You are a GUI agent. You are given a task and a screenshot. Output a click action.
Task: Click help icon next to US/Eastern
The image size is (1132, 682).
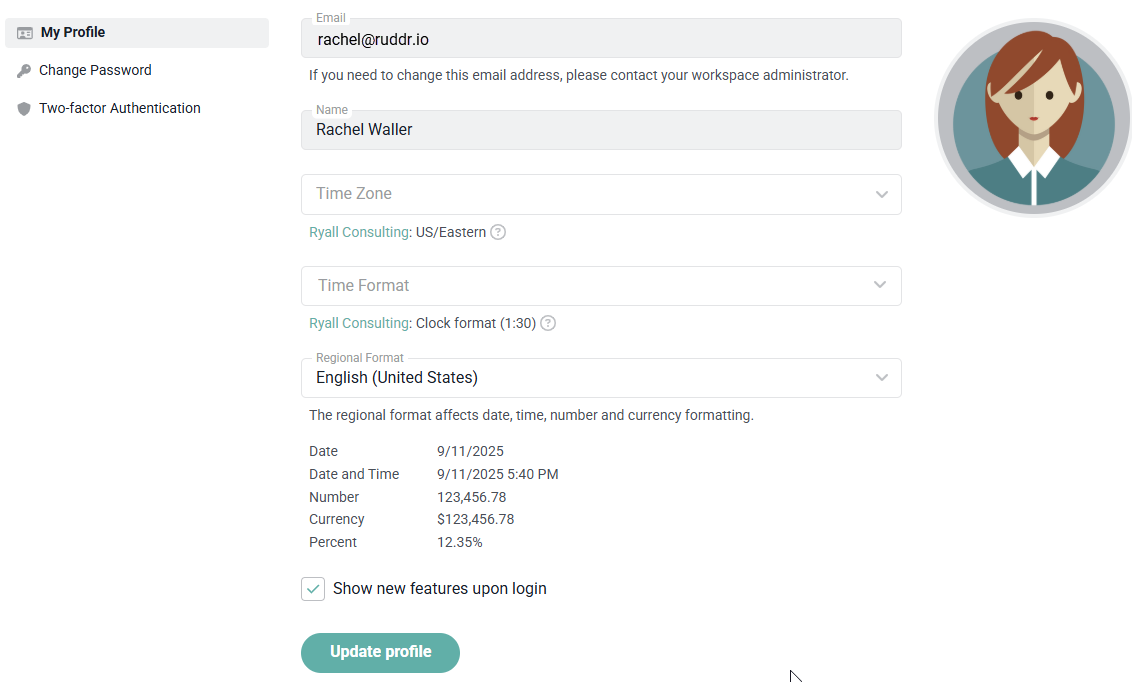(x=498, y=232)
